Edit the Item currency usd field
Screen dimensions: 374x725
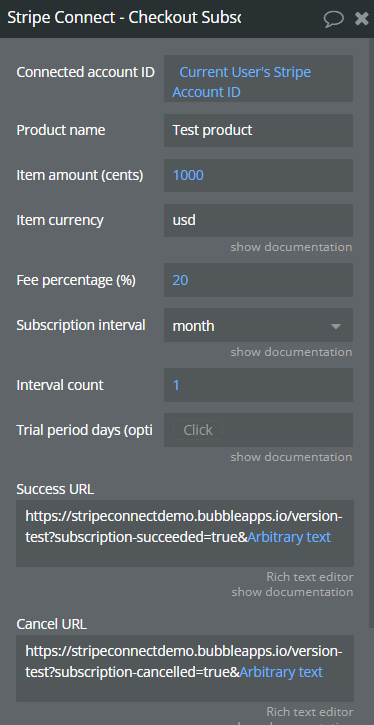(x=258, y=220)
